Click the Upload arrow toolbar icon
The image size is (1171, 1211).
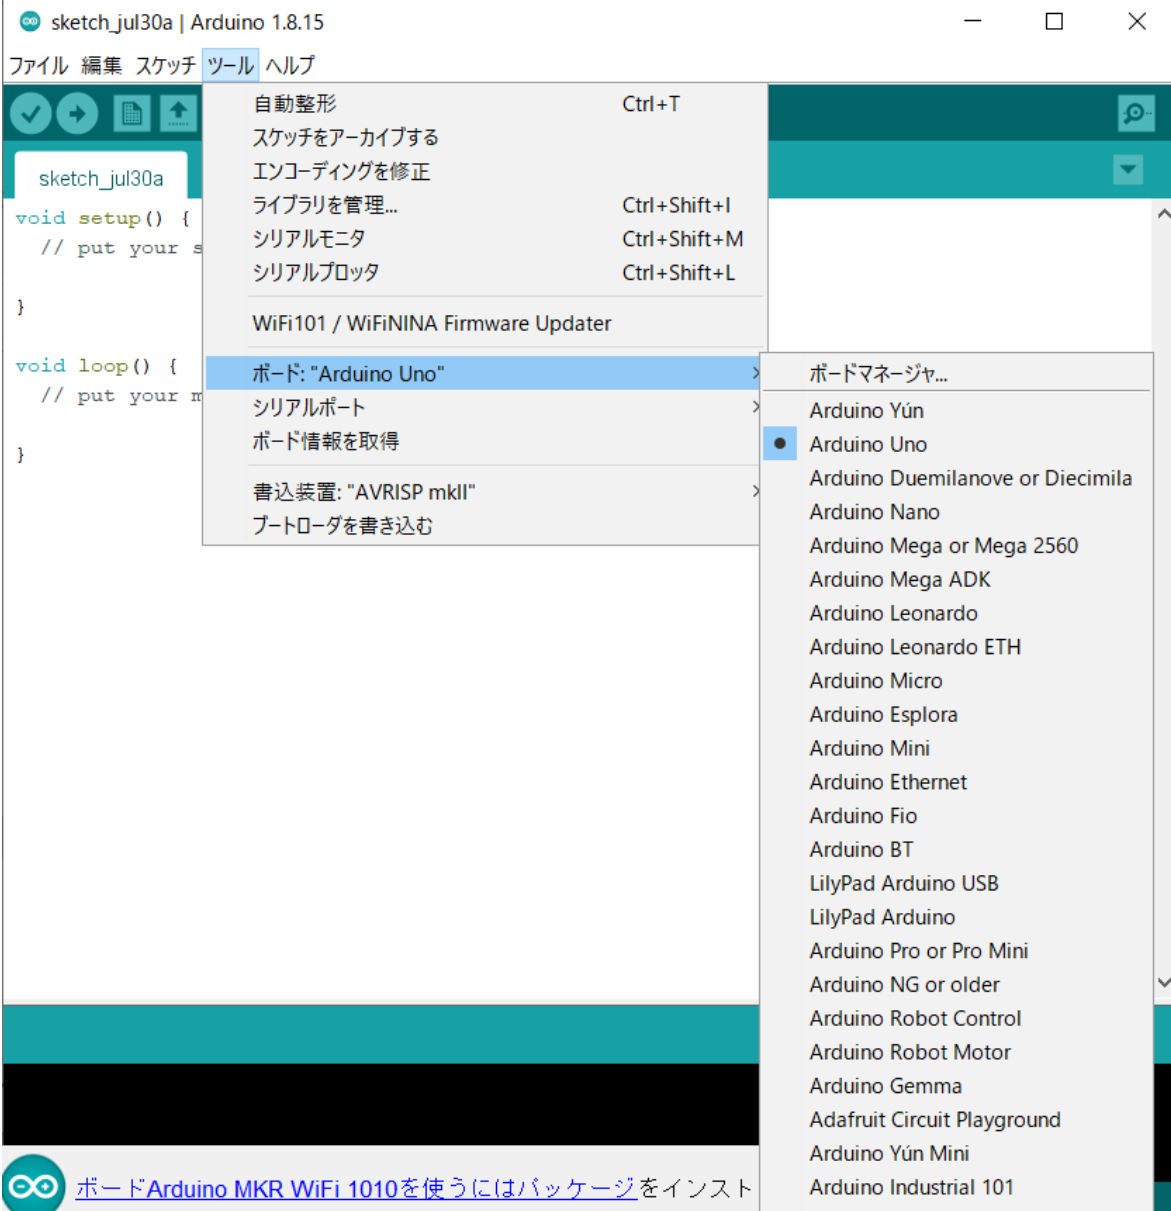[x=78, y=114]
